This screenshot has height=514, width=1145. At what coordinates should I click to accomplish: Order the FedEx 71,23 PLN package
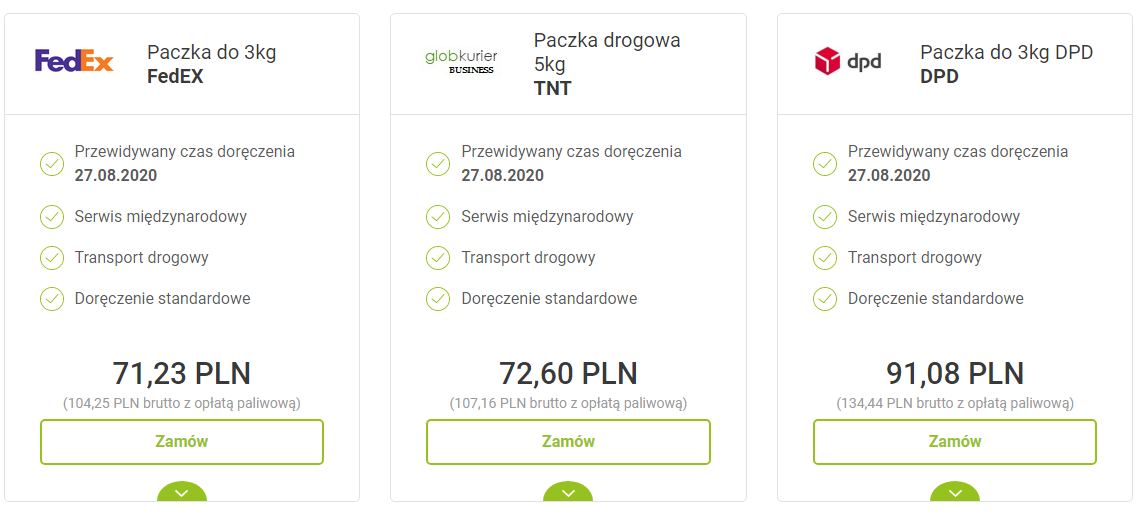[x=182, y=442]
